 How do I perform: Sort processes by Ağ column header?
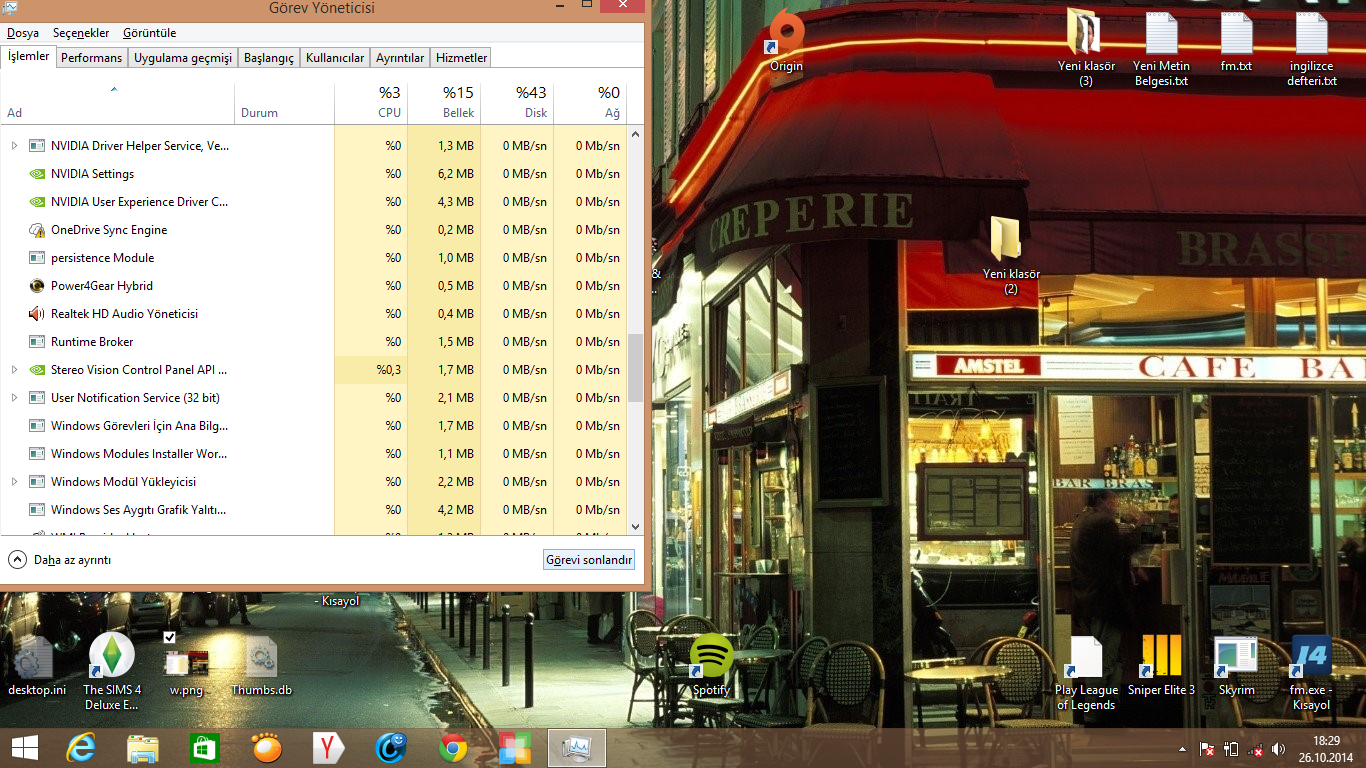pyautogui.click(x=590, y=103)
